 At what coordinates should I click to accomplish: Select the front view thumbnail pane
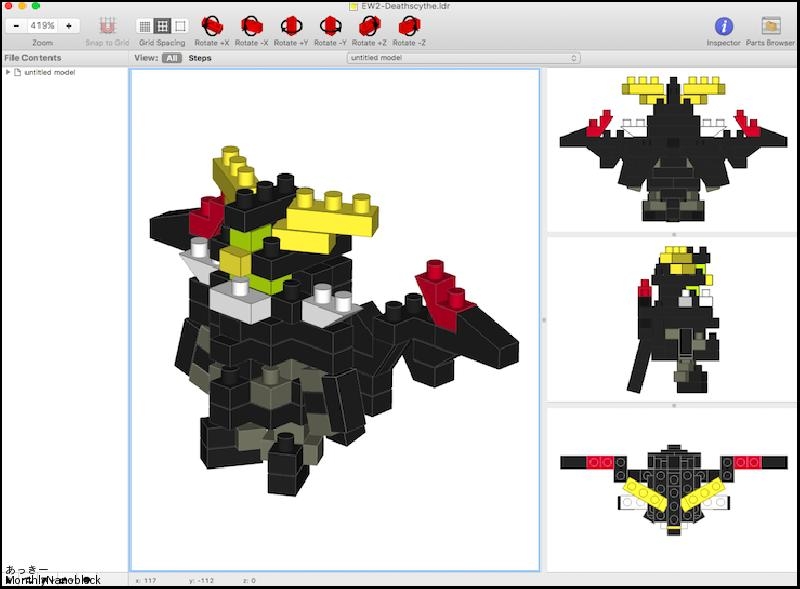coord(673,150)
